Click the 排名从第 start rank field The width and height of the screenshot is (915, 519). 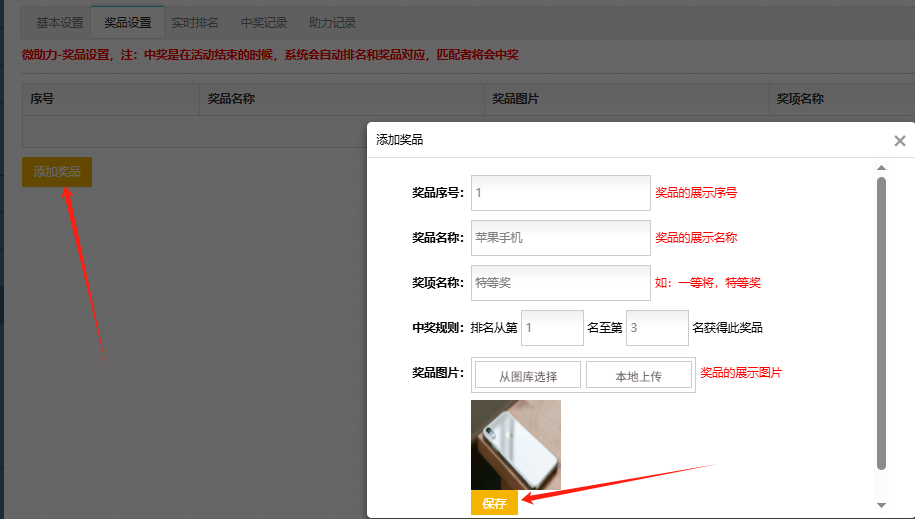click(552, 328)
